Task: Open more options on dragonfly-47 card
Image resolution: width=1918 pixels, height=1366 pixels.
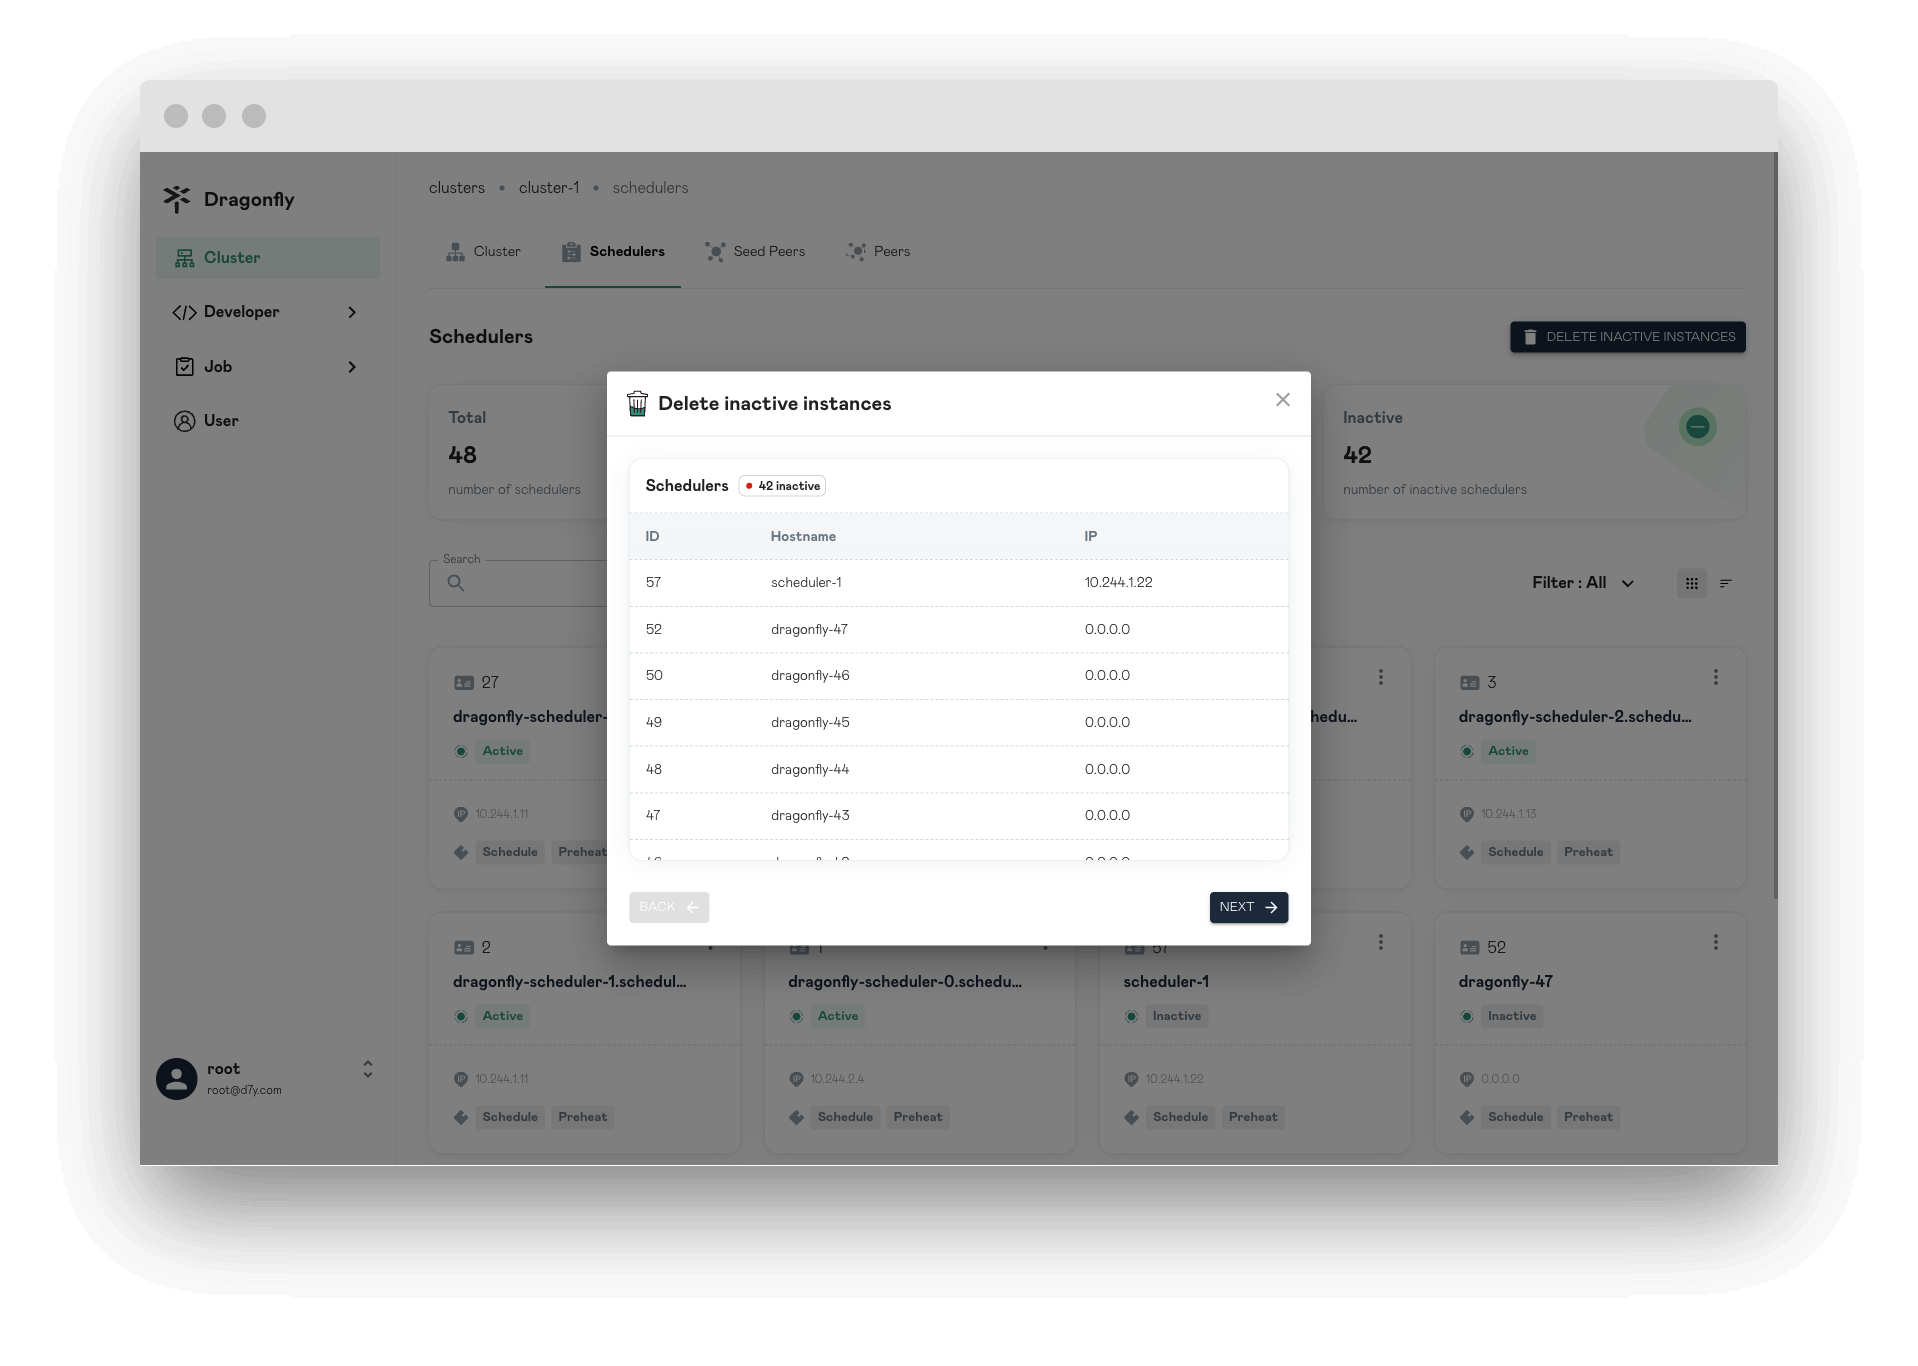Action: coord(1716,943)
